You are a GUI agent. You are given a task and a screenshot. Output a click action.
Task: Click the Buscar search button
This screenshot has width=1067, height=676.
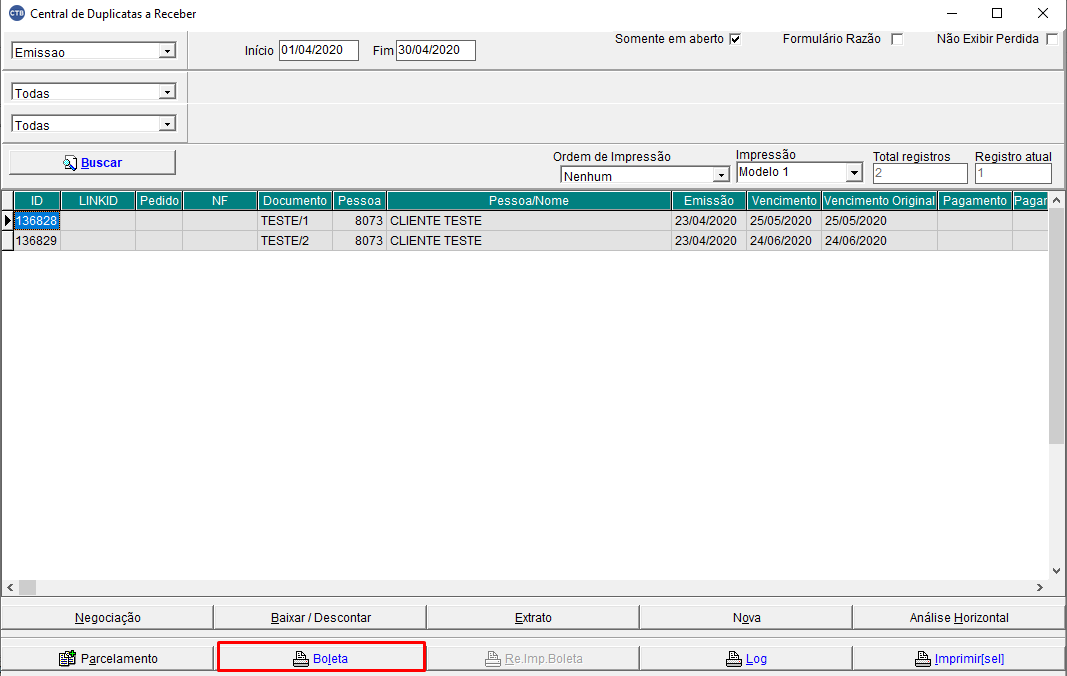click(x=93, y=163)
